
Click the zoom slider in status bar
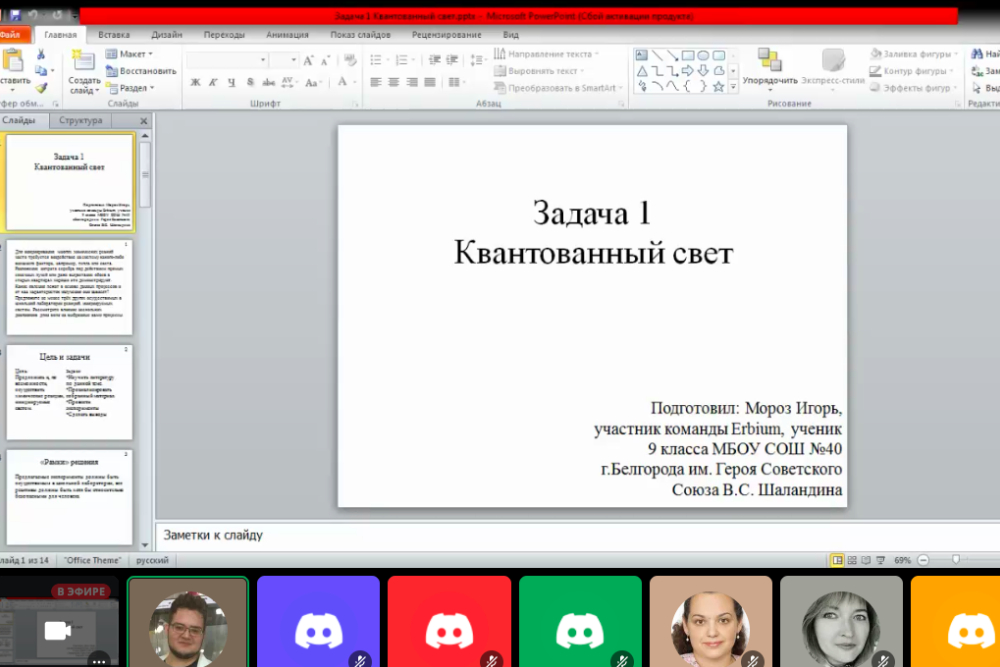tap(956, 560)
